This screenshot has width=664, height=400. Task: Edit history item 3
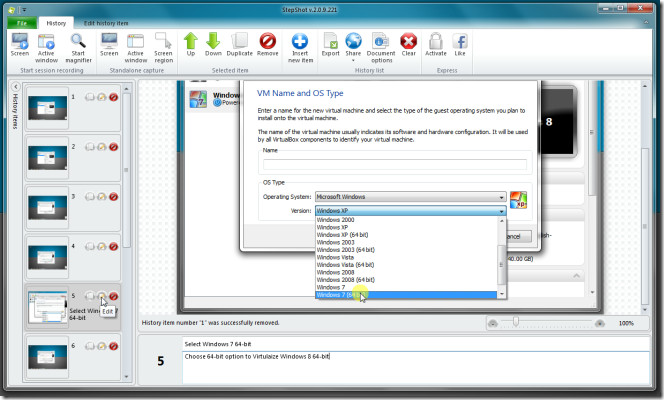(102, 197)
